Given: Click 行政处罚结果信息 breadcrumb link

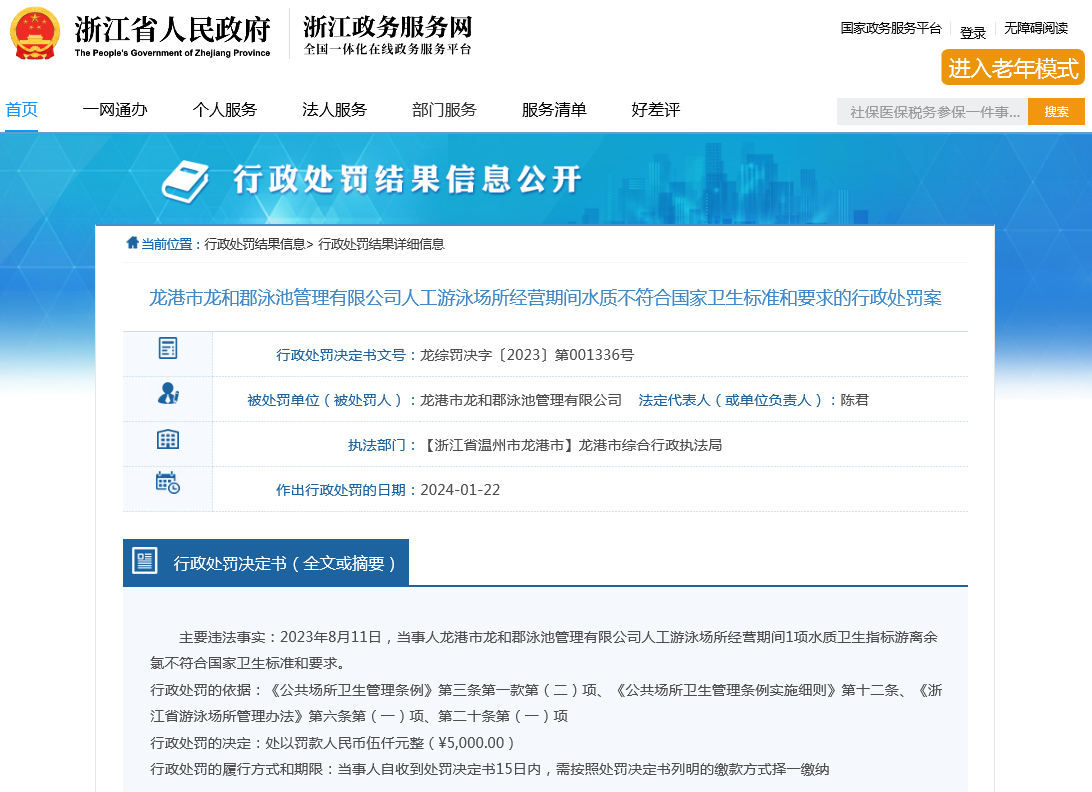Looking at the screenshot, I should [x=255, y=244].
